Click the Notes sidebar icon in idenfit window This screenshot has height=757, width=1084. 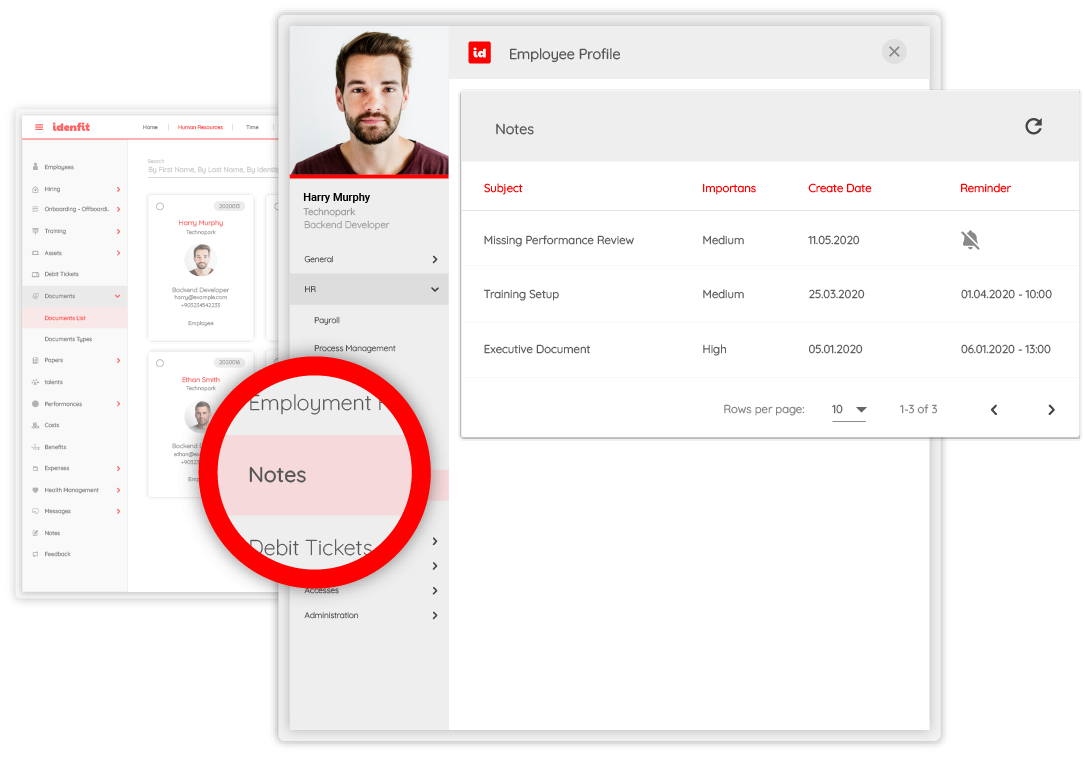pos(35,533)
